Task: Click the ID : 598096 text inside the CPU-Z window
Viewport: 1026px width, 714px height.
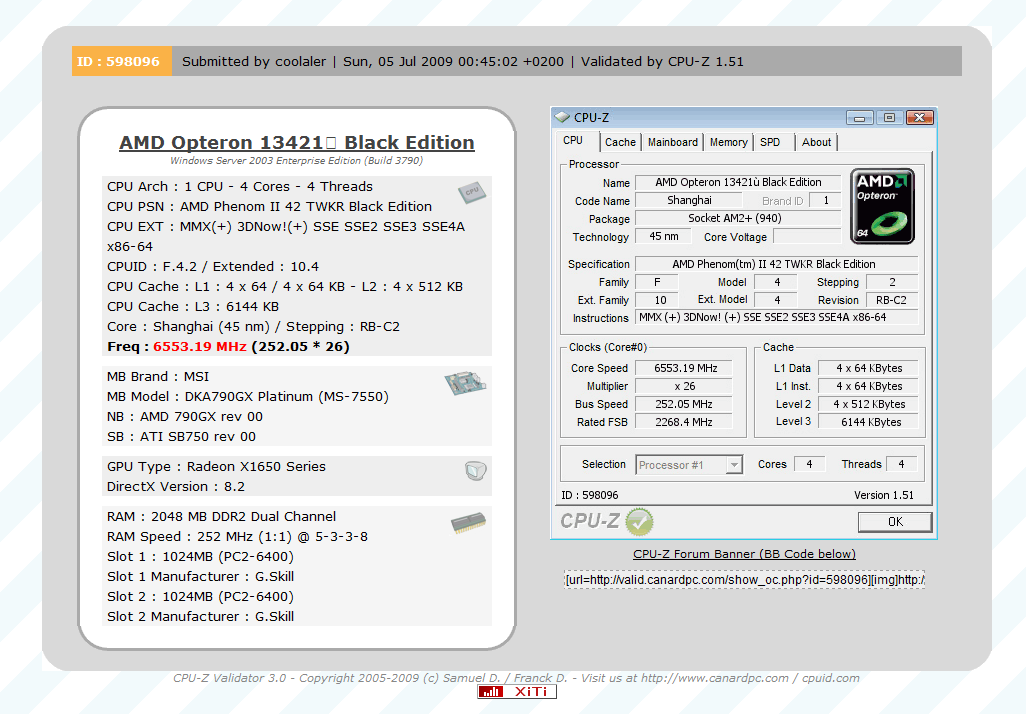Action: click(x=590, y=495)
